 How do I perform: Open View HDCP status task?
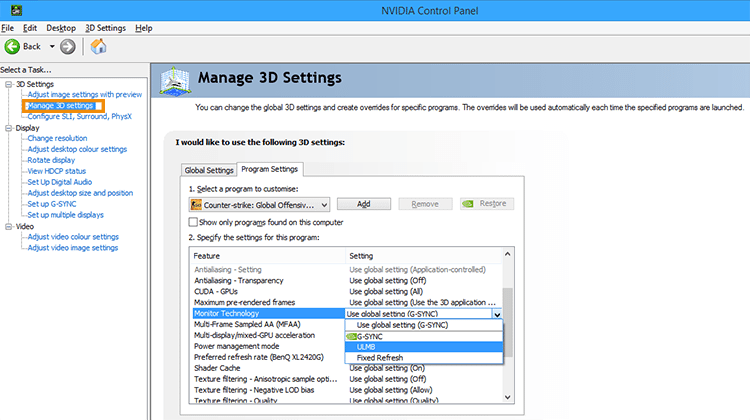(56, 171)
